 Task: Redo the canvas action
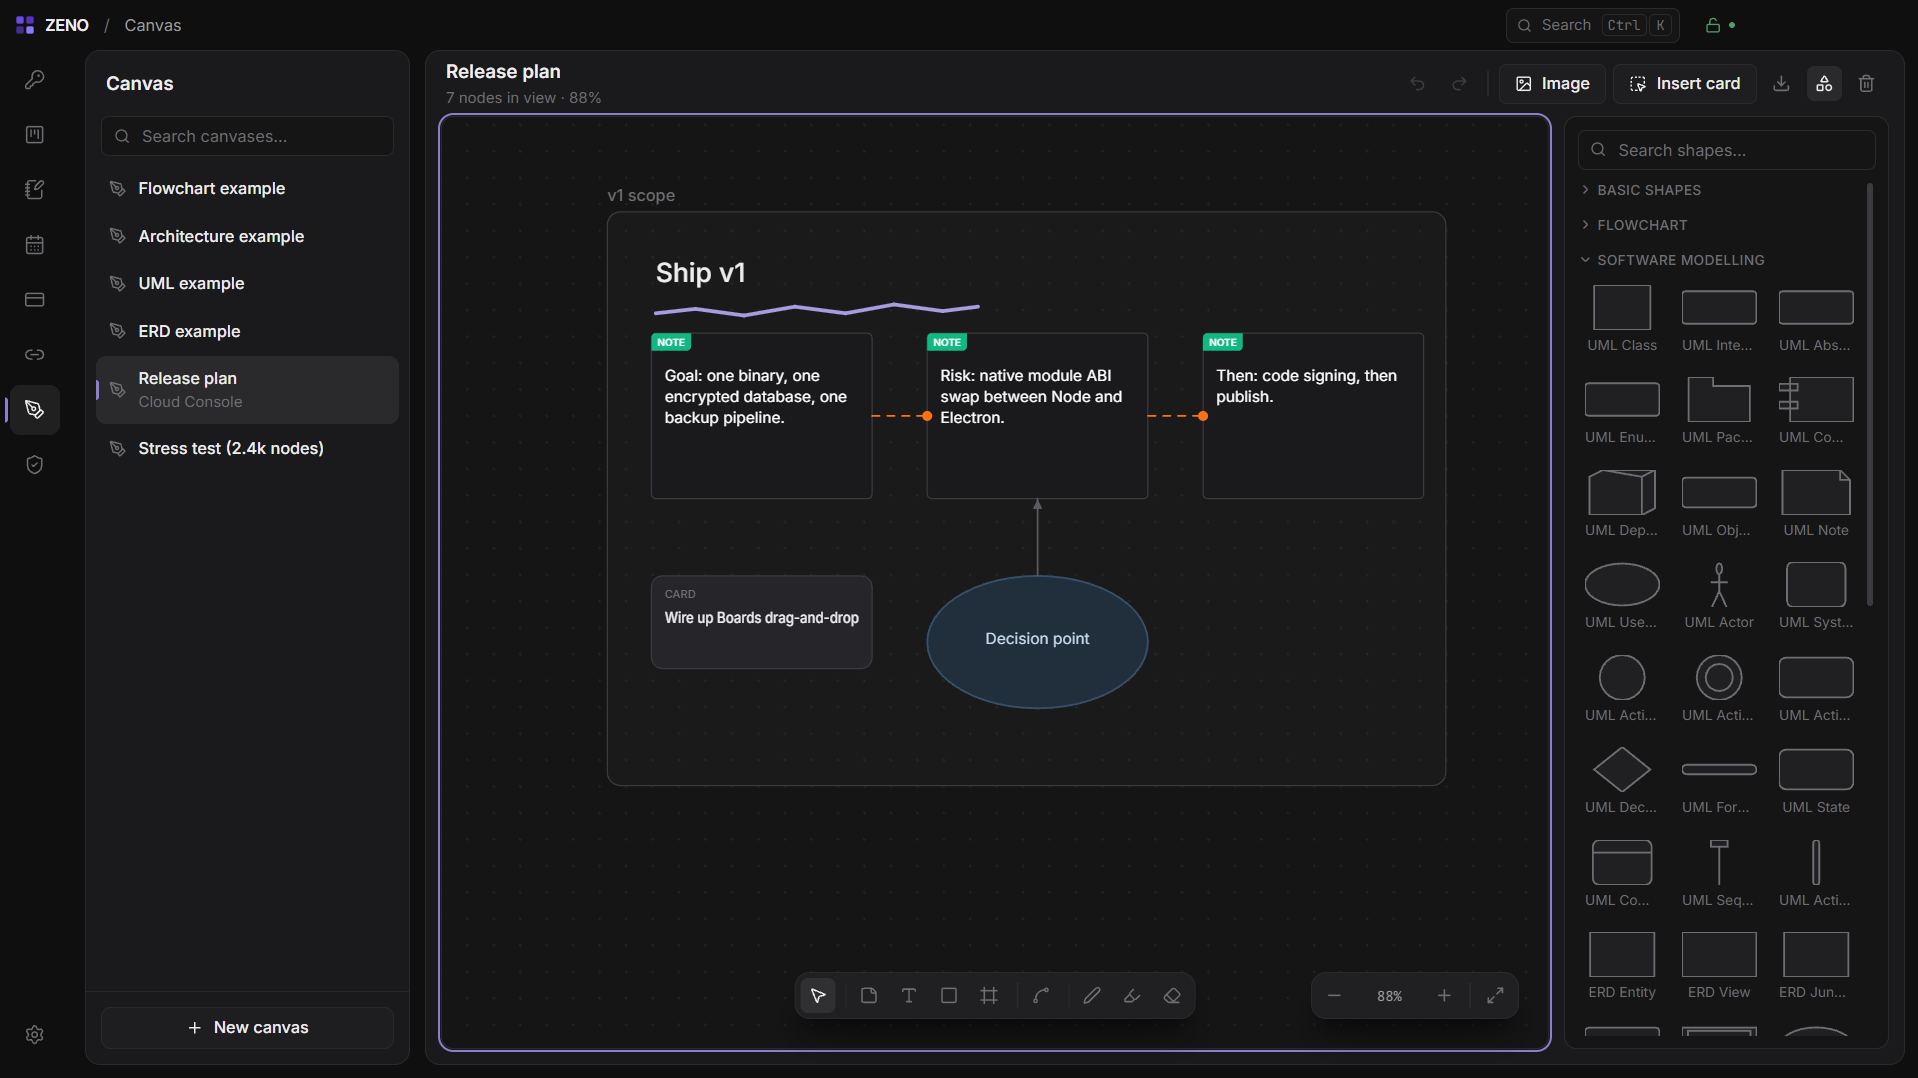1459,84
